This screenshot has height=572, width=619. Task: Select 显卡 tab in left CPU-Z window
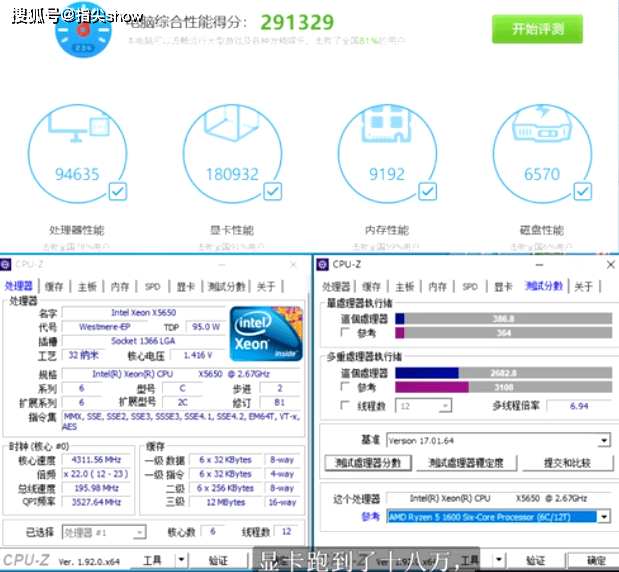[x=186, y=287]
